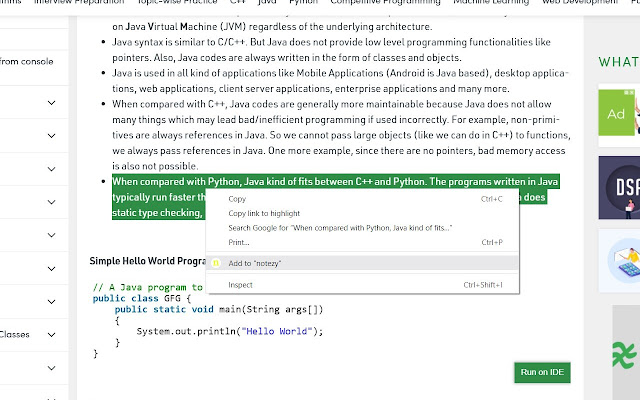Click text 'on Java Virtual Machine (JVM) regardless'
Screen dimensions: 640x400
(x=195, y=27)
